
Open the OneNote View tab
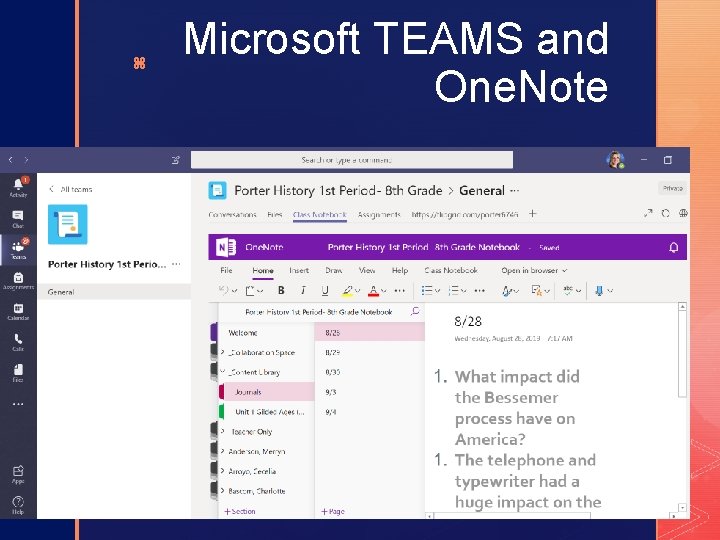(367, 270)
